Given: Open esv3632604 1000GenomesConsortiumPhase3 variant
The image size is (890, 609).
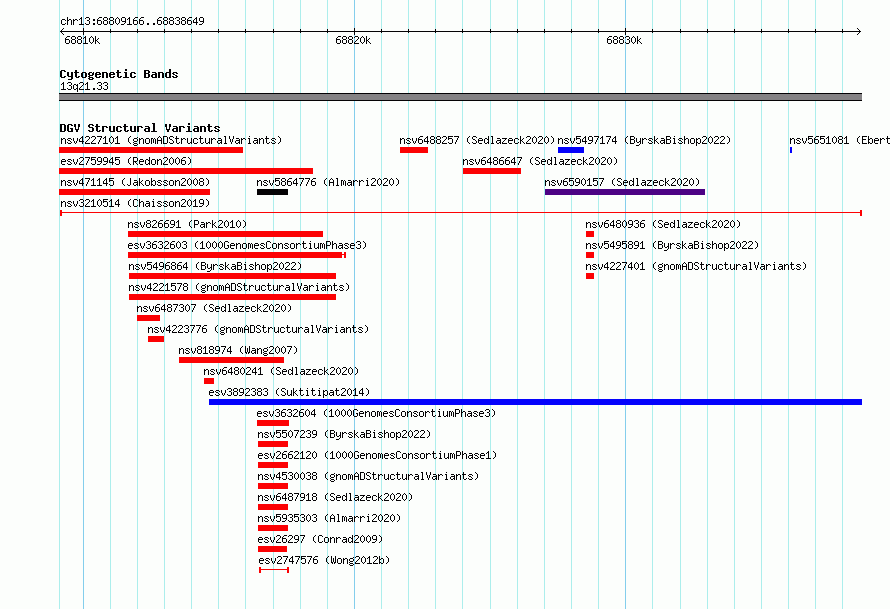Looking at the screenshot, I should (376, 413).
